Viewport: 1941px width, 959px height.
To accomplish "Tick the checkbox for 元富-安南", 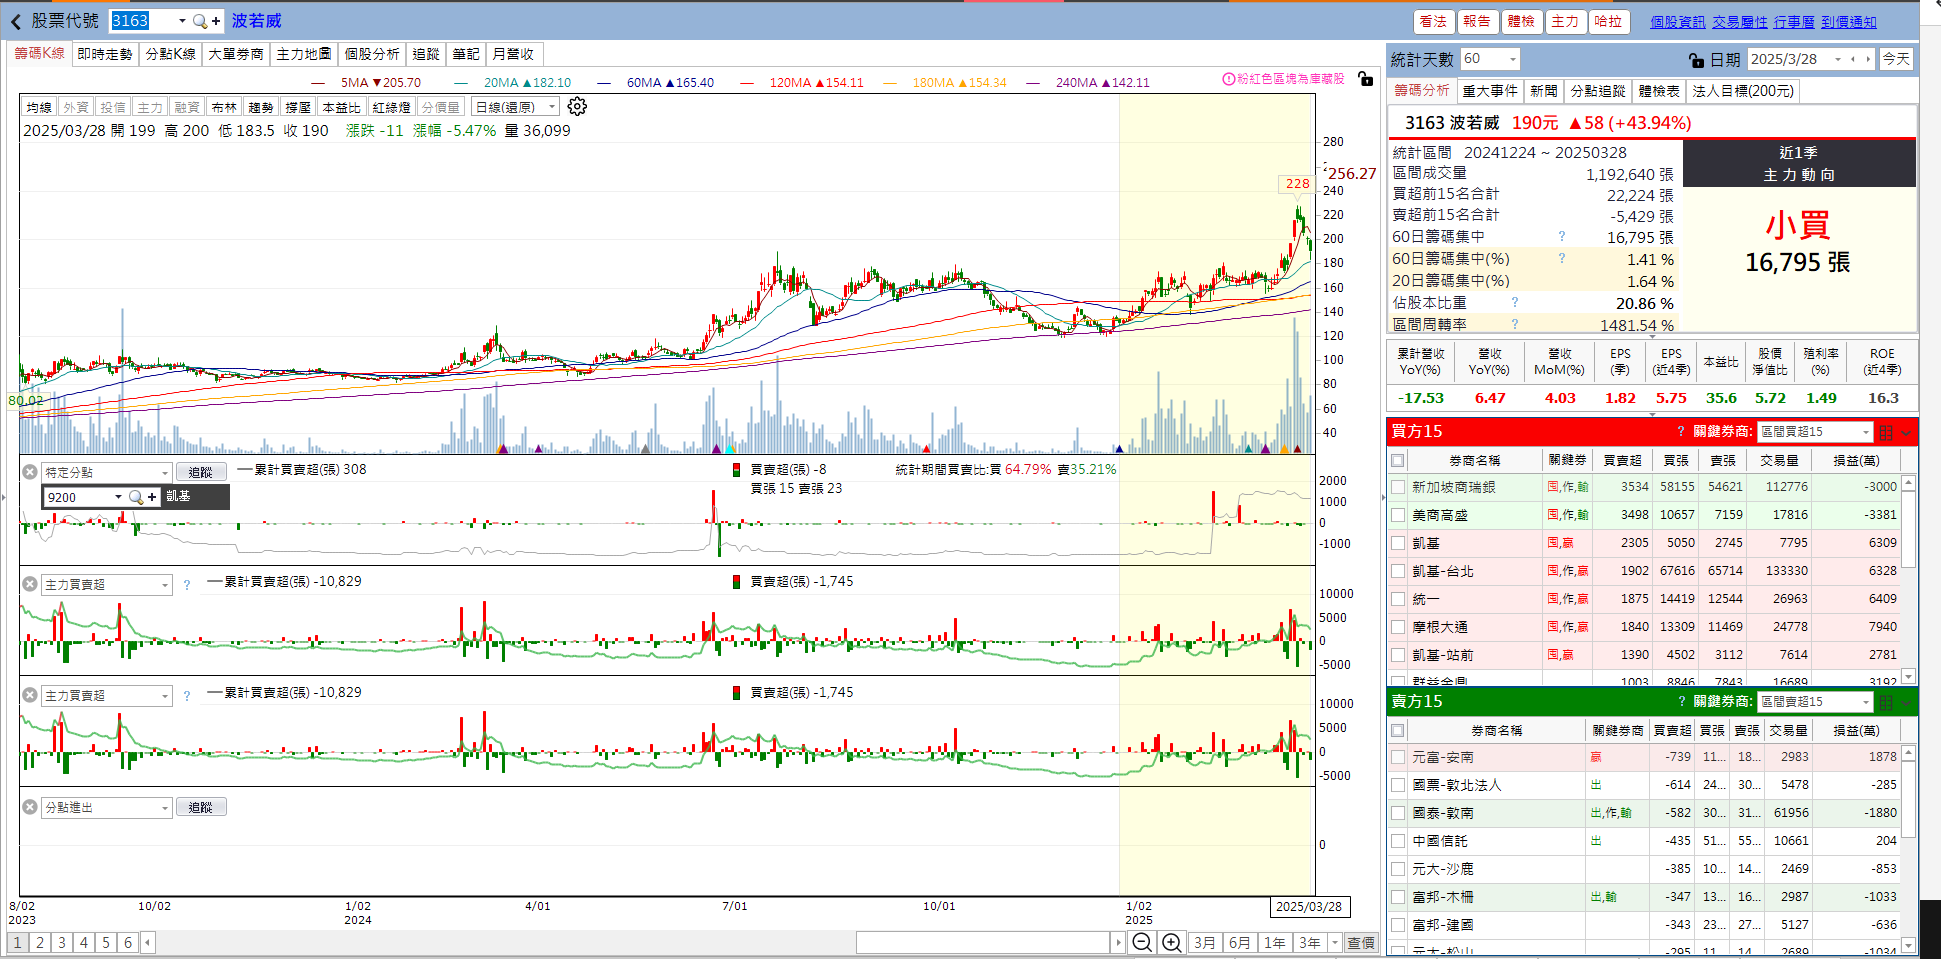I will 1398,757.
